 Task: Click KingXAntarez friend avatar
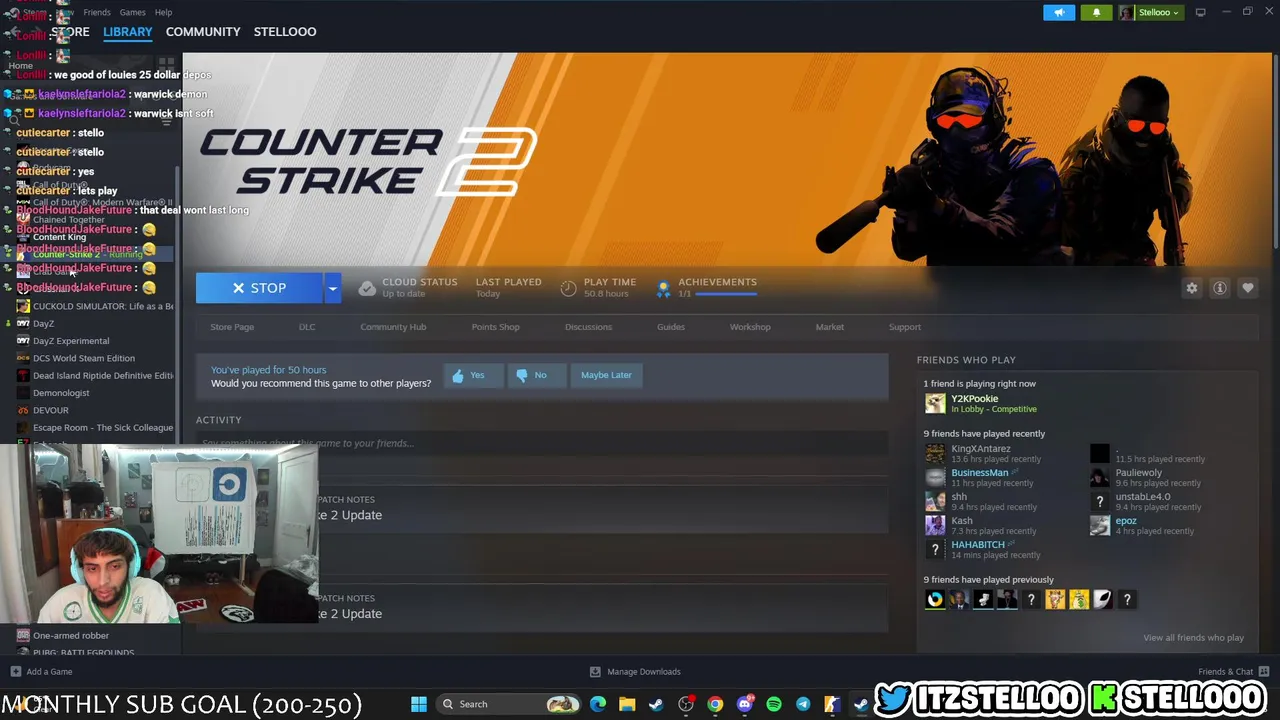pyautogui.click(x=935, y=453)
